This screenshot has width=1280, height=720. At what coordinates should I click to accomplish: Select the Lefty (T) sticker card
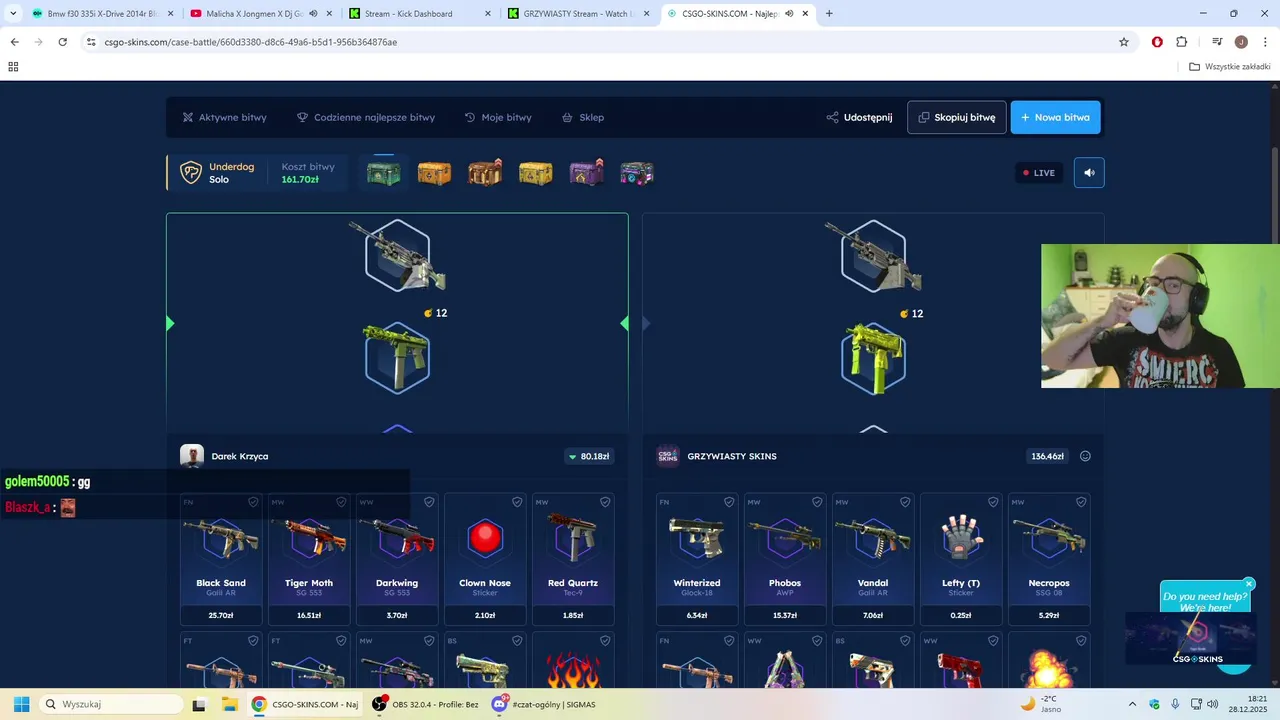pyautogui.click(x=961, y=560)
